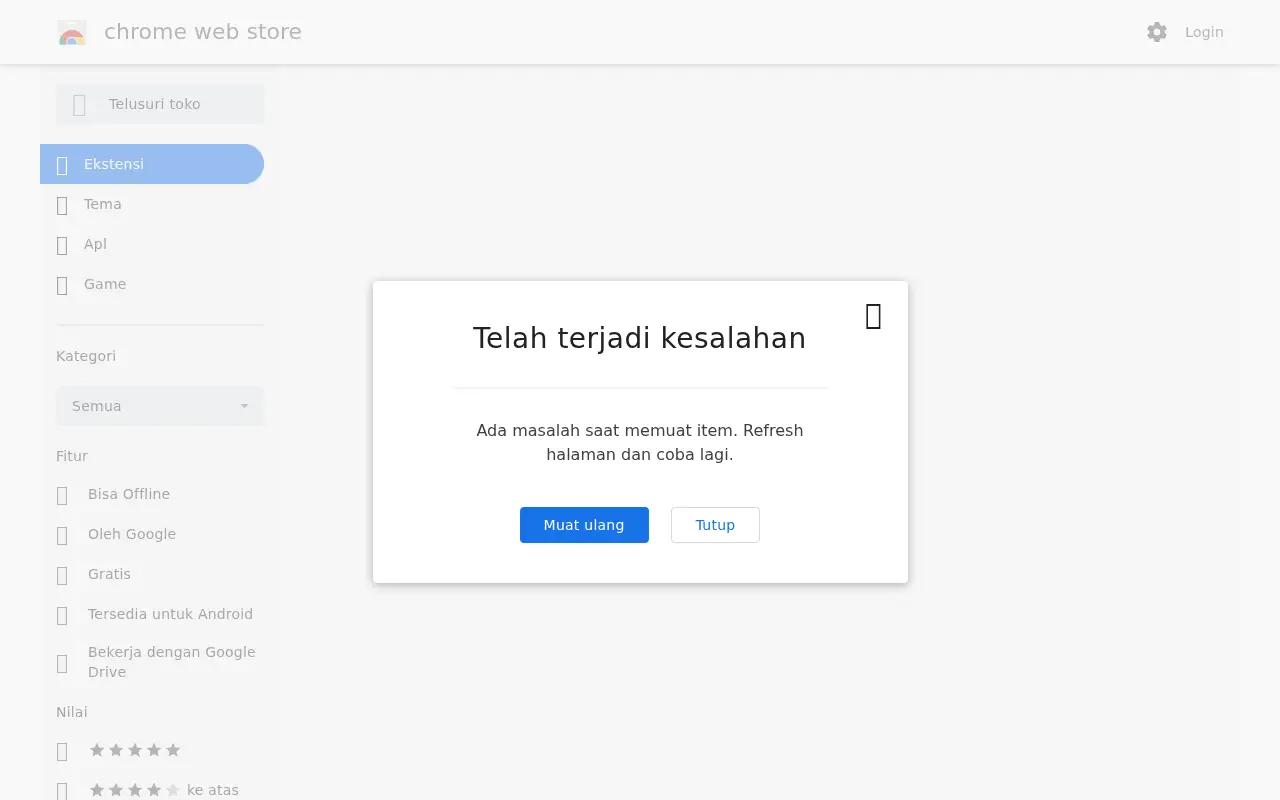
Task: Open the Apl section
Action: [152, 244]
